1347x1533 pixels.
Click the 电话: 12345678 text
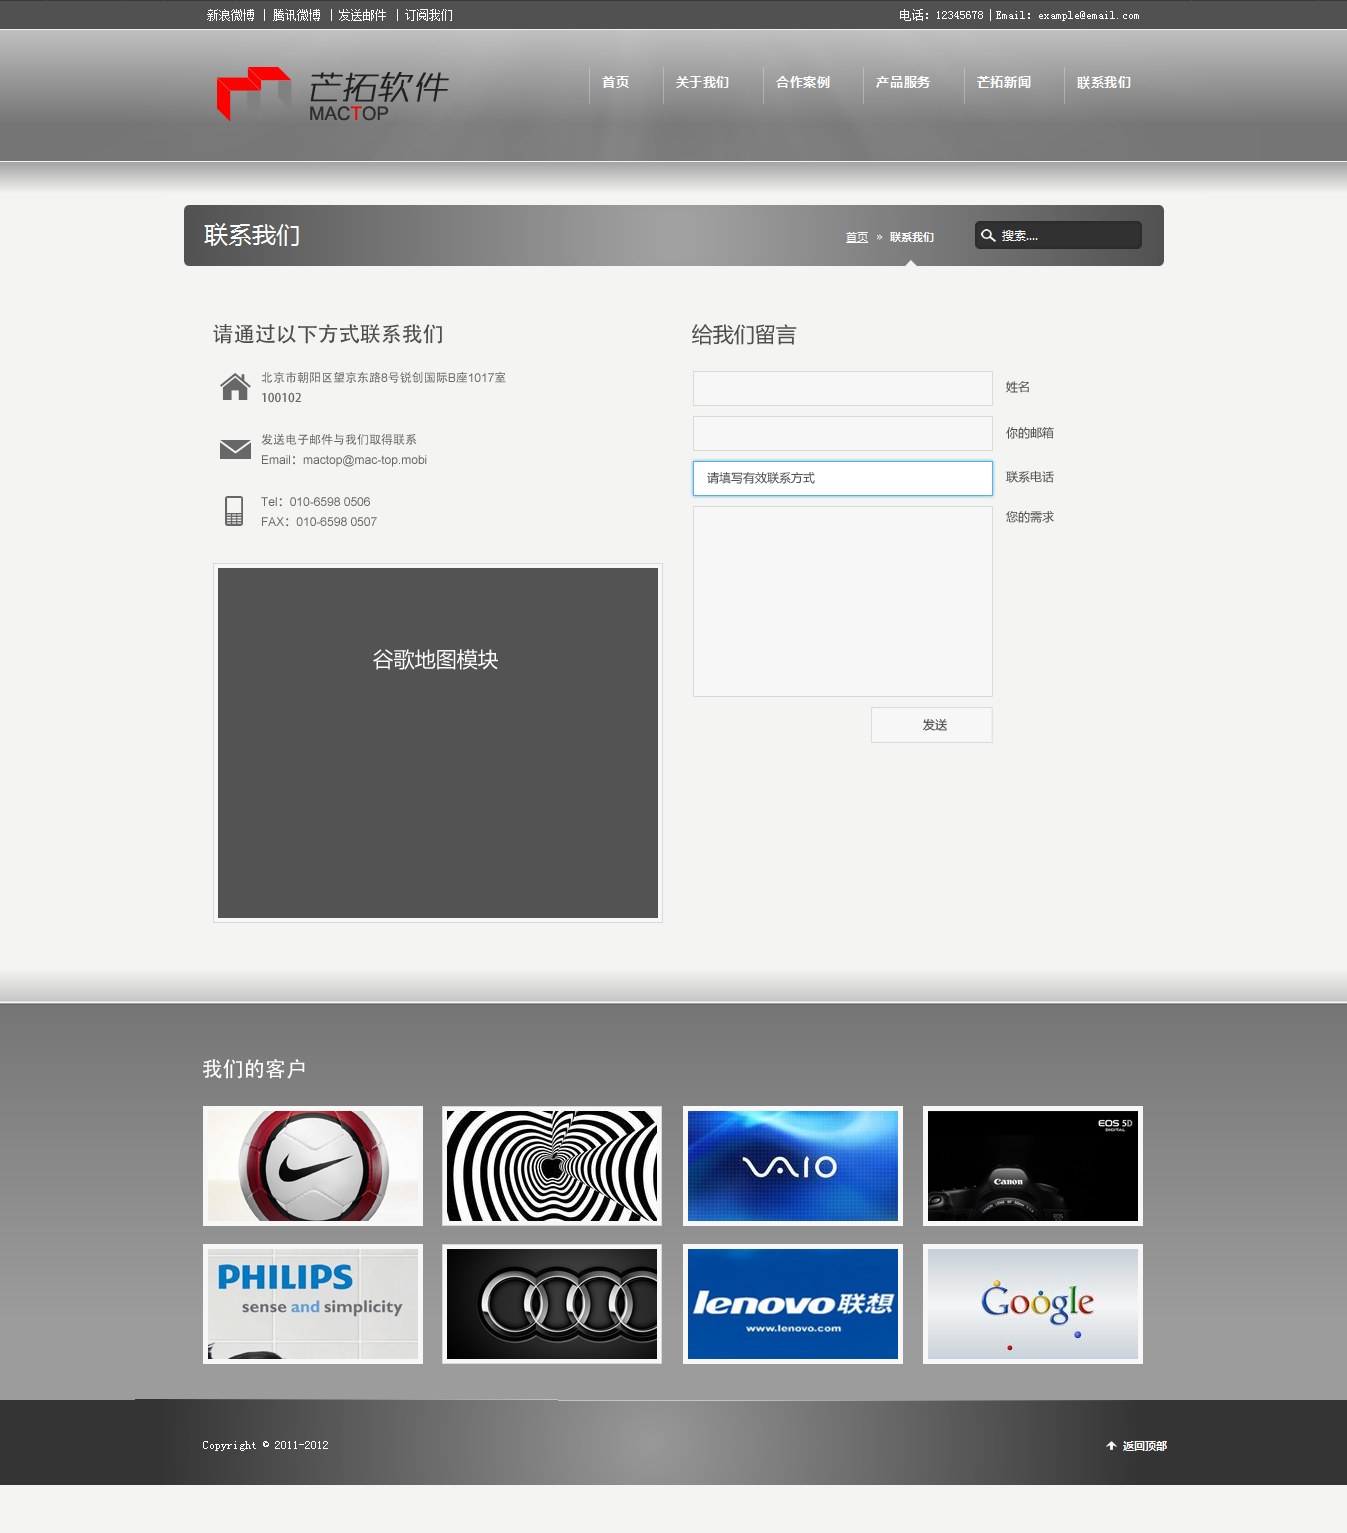coord(941,16)
